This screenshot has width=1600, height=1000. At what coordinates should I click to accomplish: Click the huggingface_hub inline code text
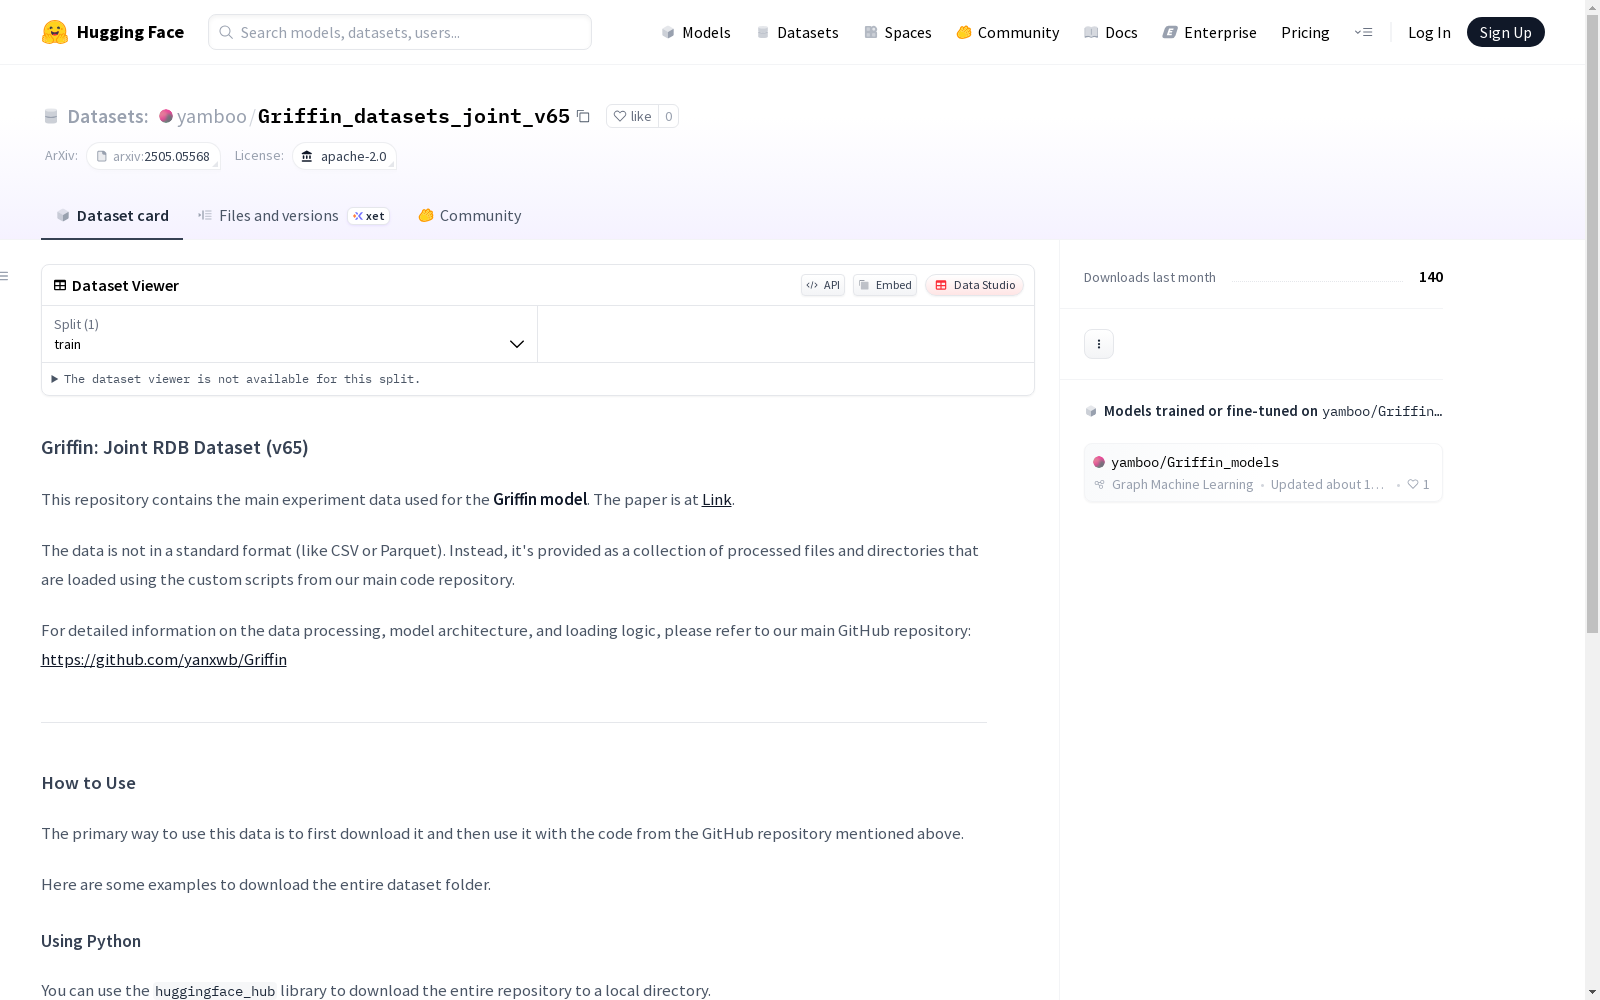(215, 991)
